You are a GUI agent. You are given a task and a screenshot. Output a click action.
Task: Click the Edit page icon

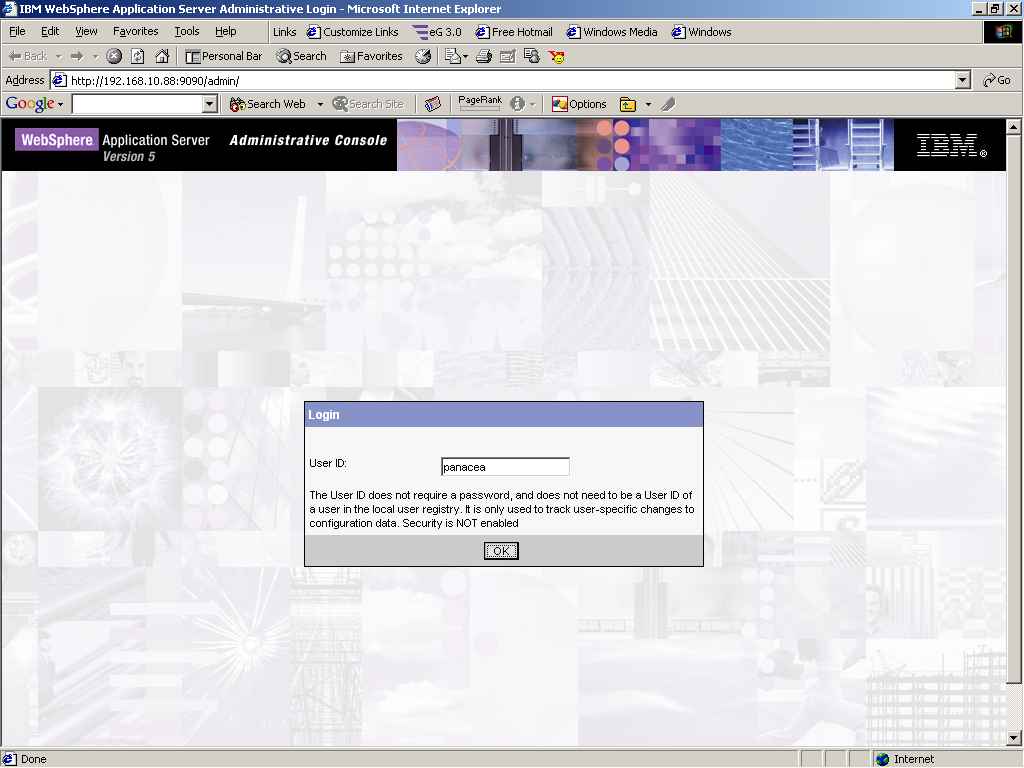coord(507,56)
